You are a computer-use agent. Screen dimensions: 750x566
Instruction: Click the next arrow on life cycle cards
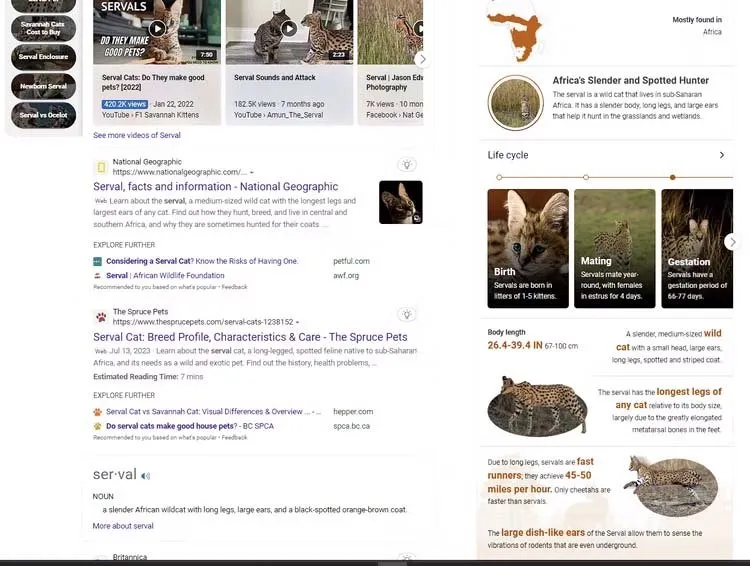click(x=732, y=242)
